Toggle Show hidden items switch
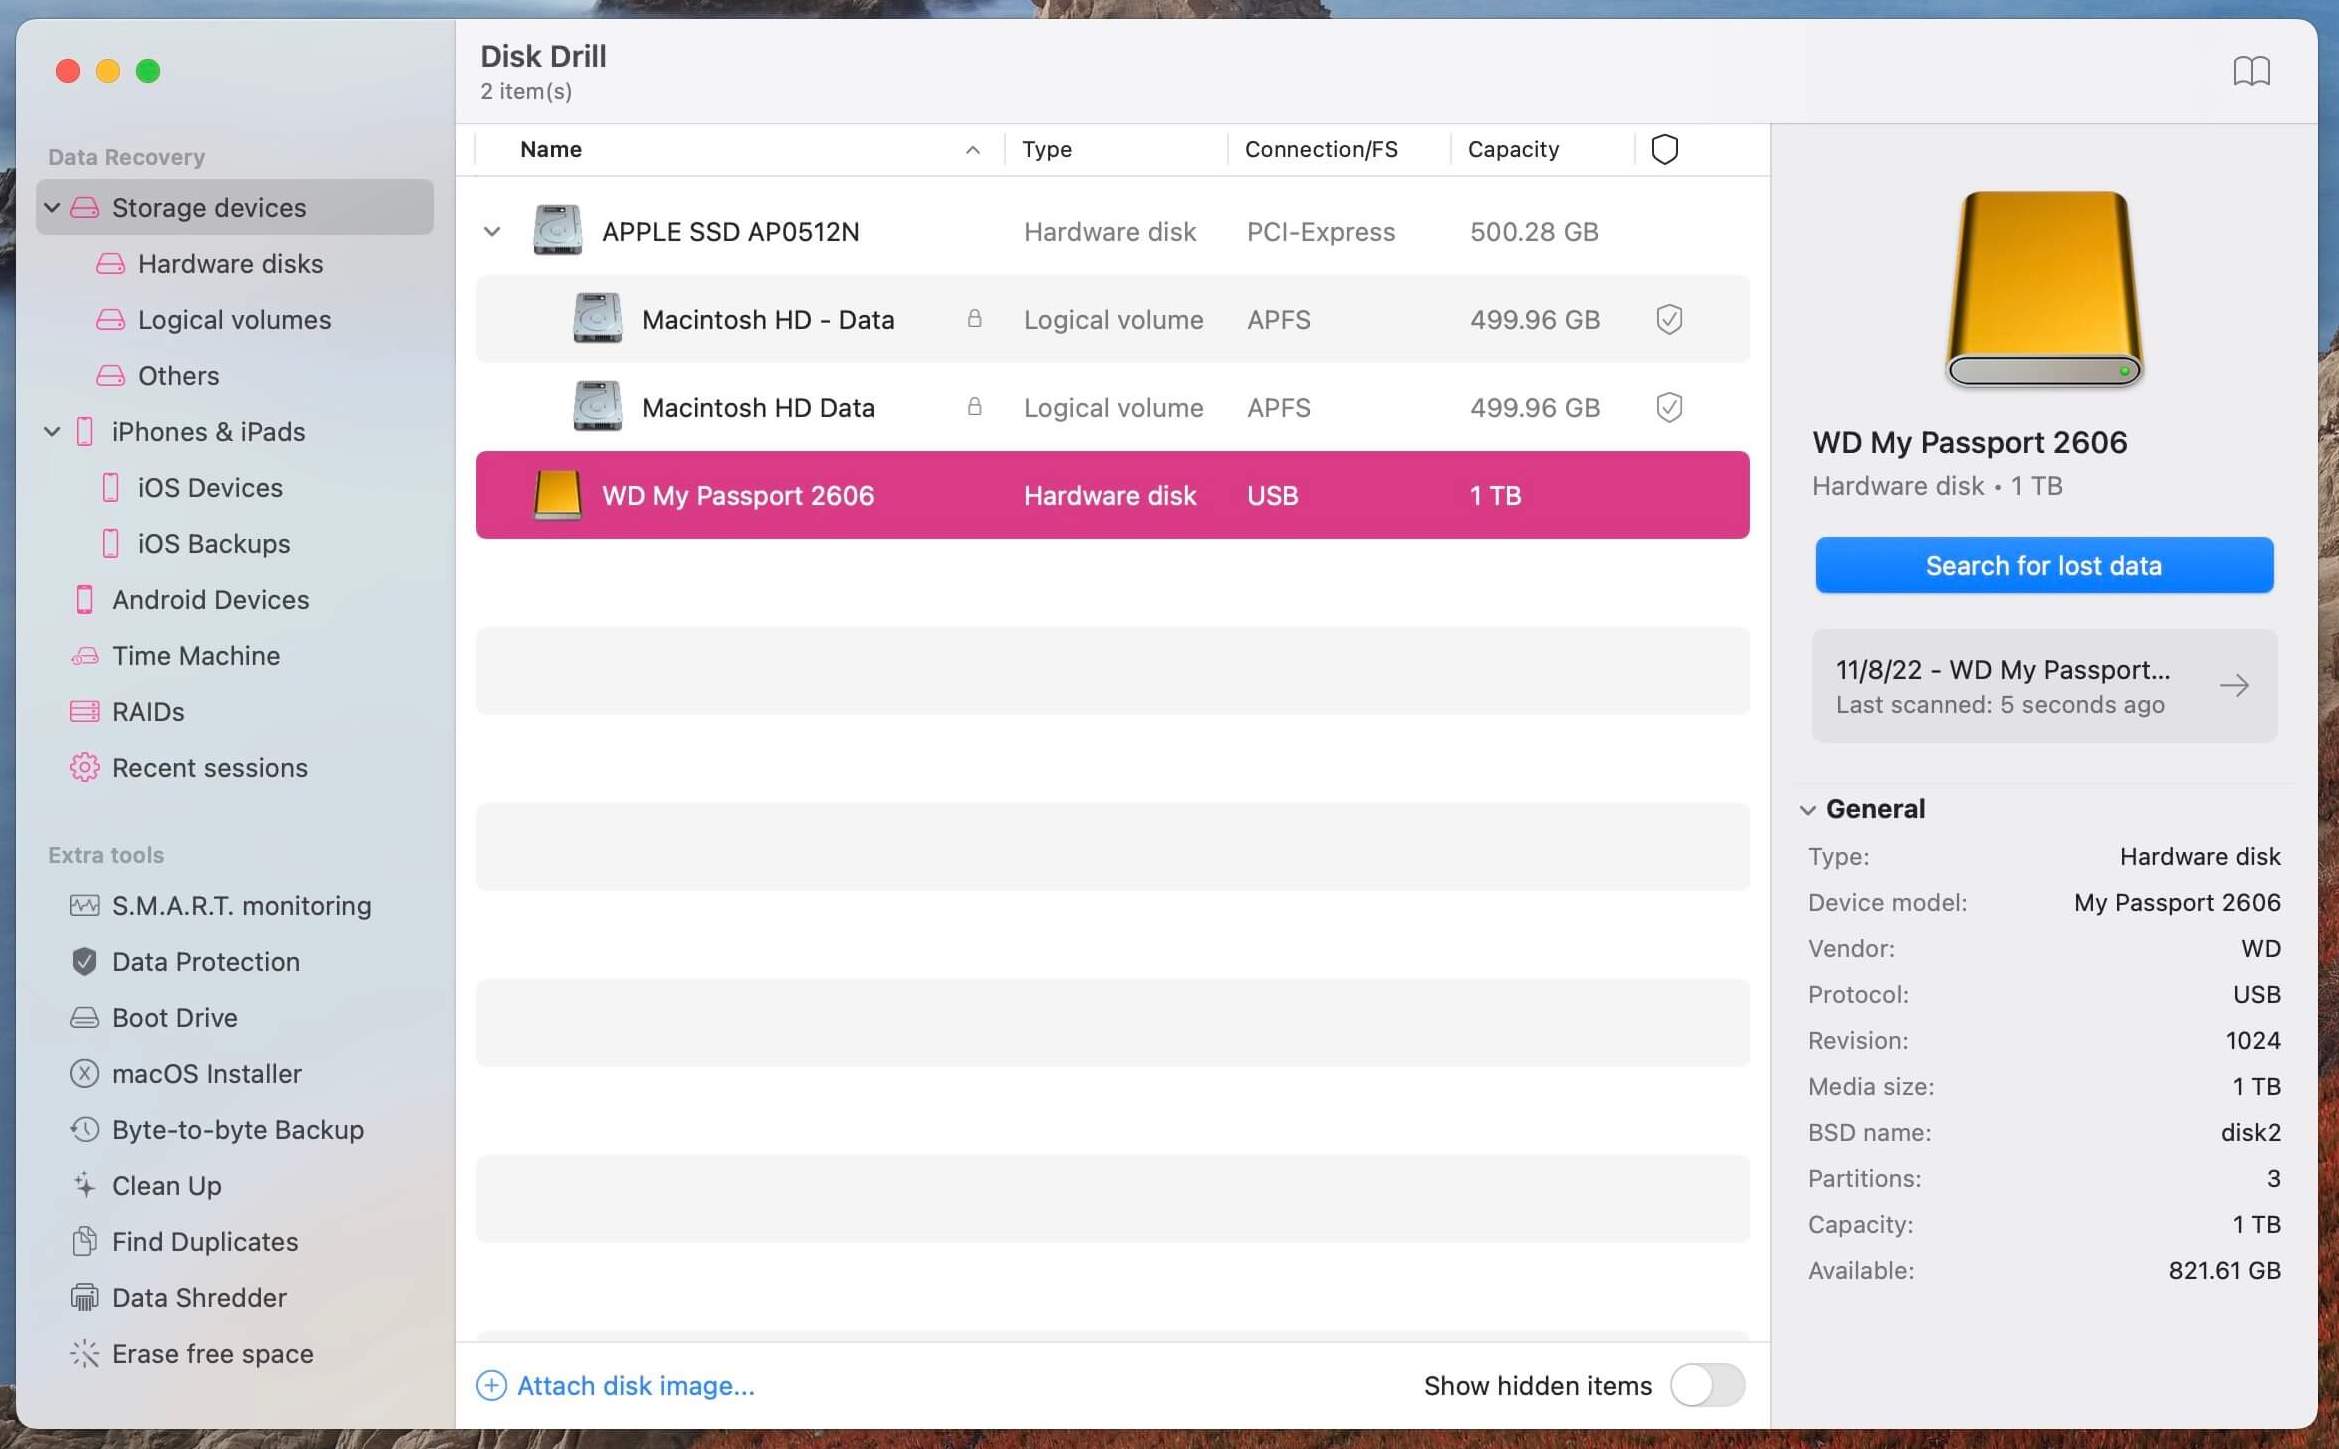Viewport: 2339px width, 1449px height. (x=1706, y=1385)
